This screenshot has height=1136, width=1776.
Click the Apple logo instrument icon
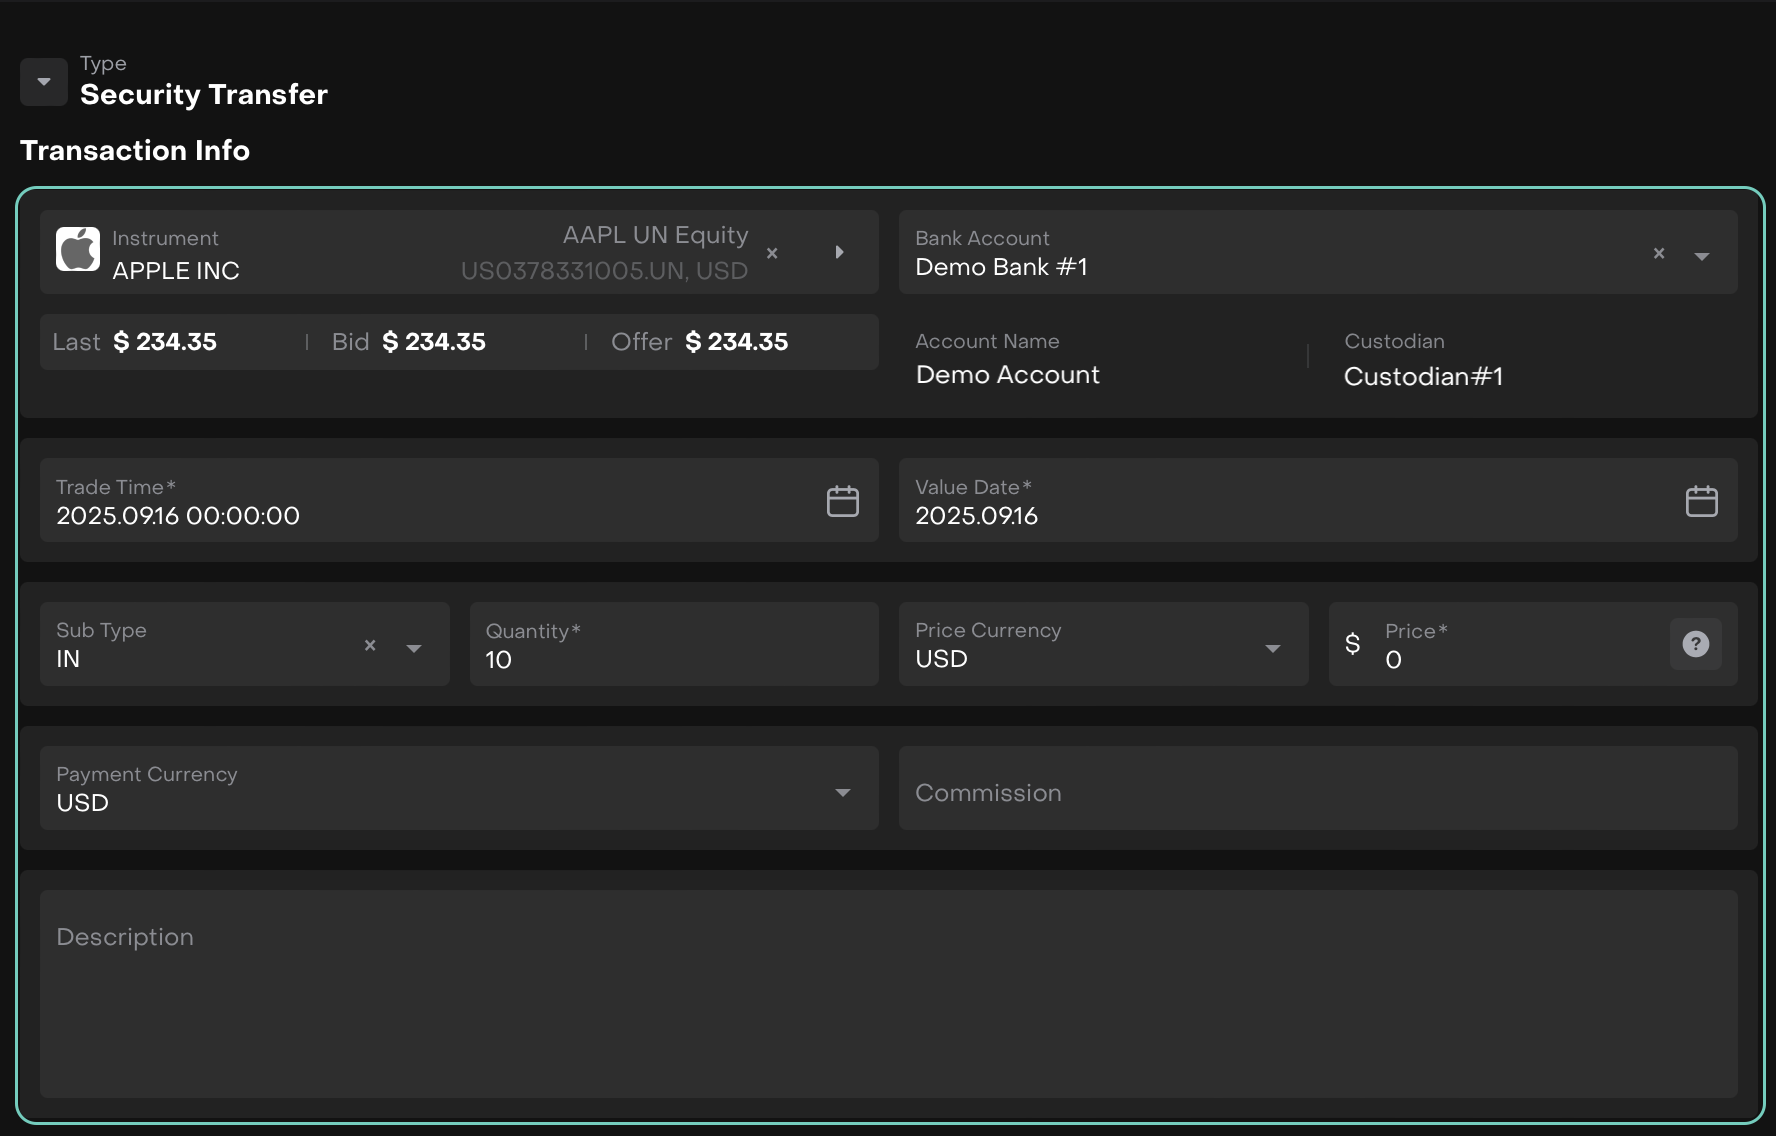78,250
